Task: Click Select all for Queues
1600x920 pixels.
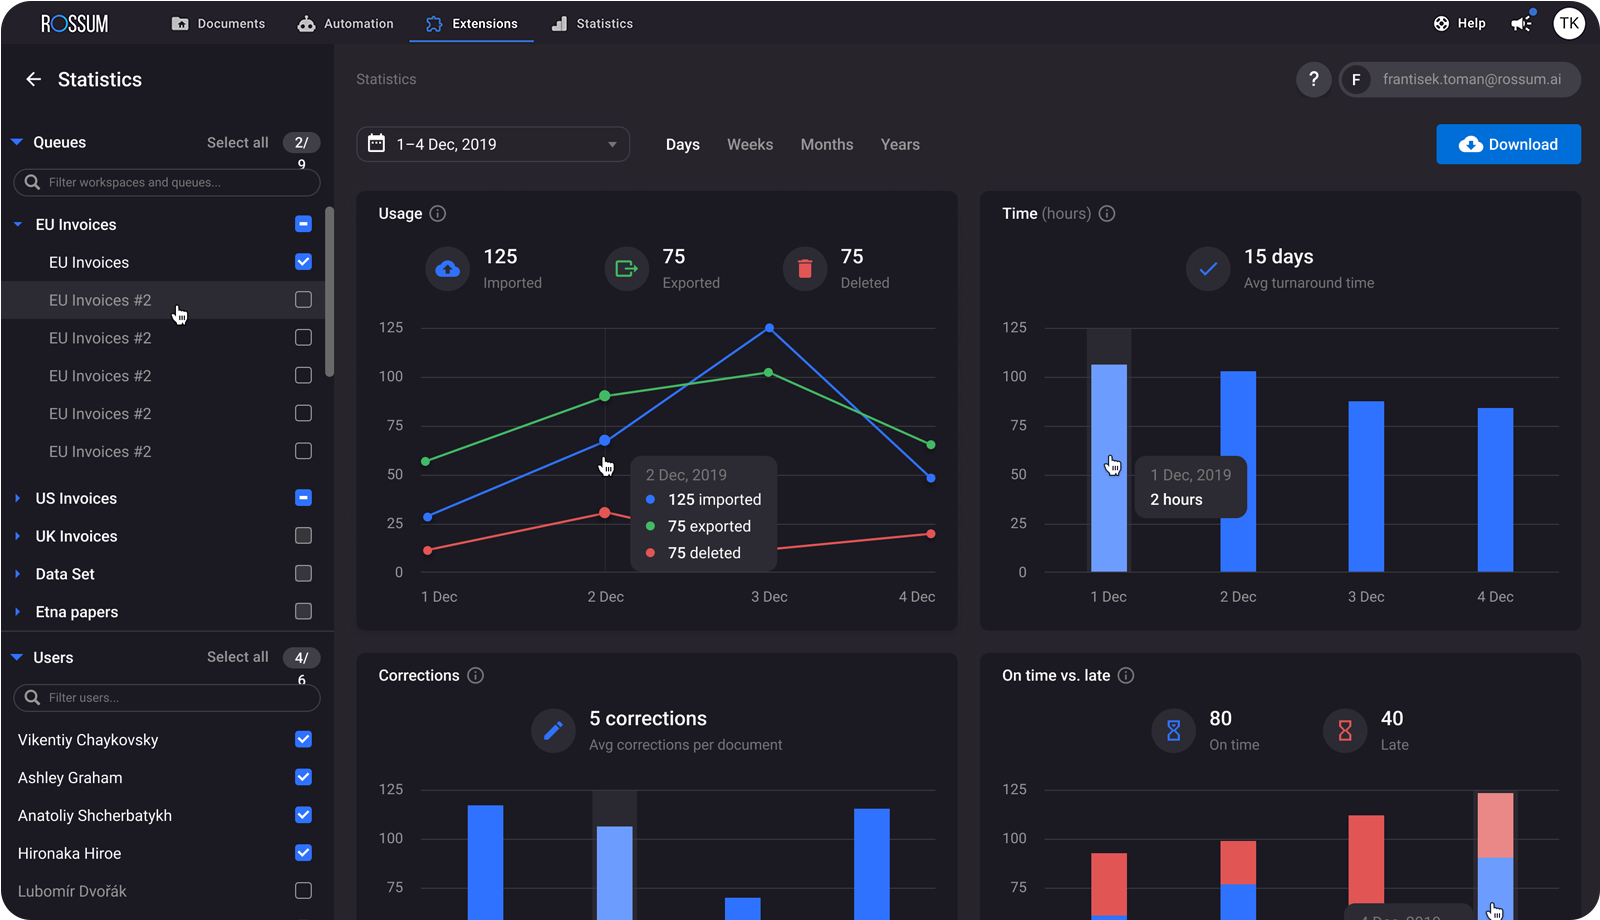Action: coord(238,142)
